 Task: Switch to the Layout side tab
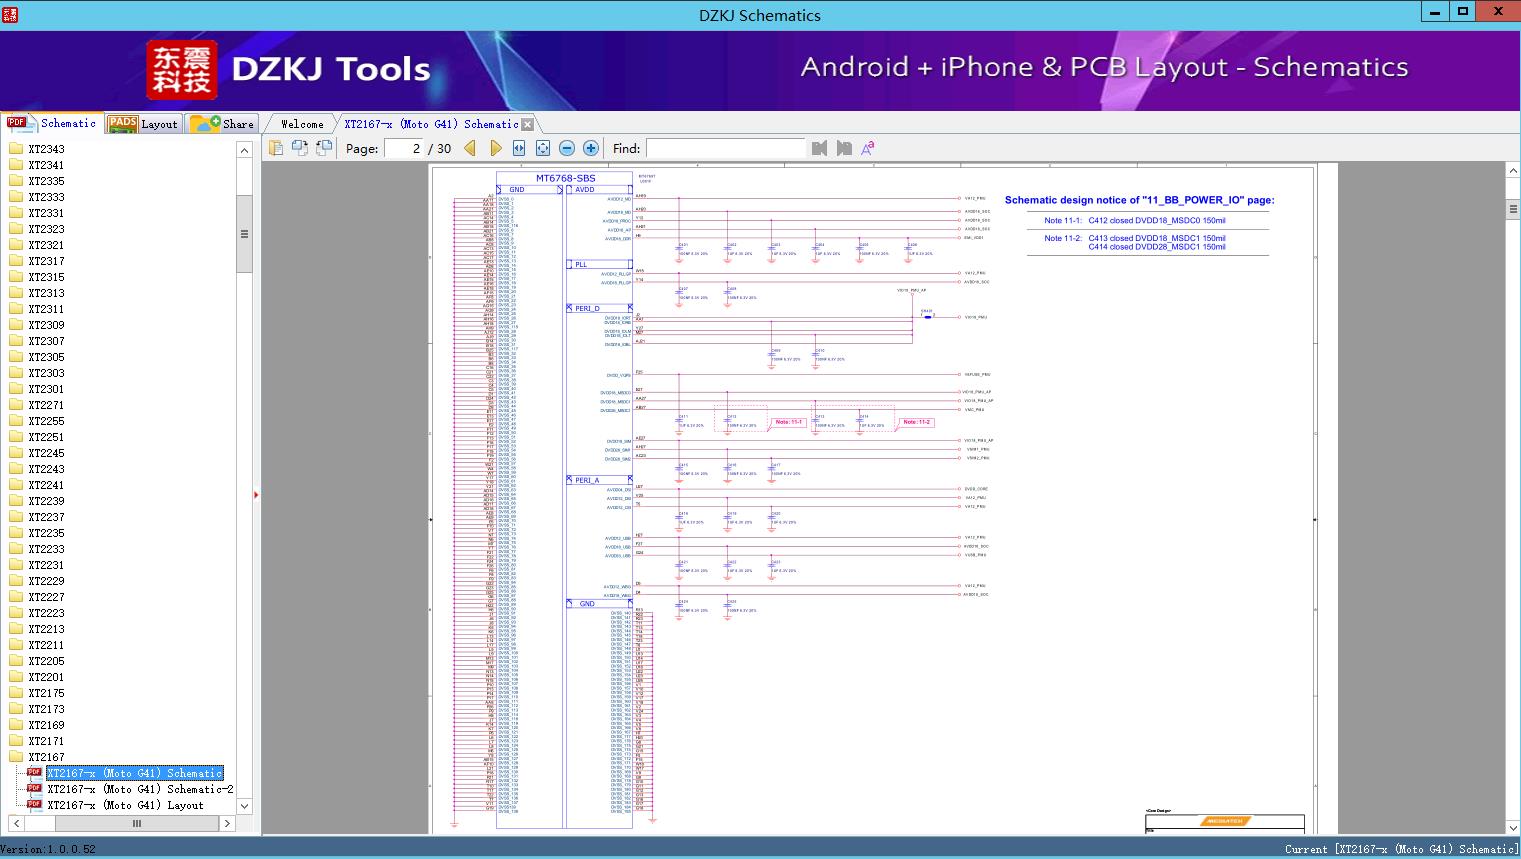tap(143, 123)
